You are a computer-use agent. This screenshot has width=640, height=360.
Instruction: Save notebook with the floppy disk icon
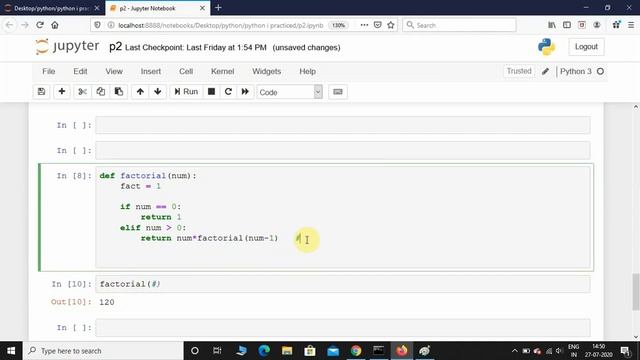click(x=41, y=92)
